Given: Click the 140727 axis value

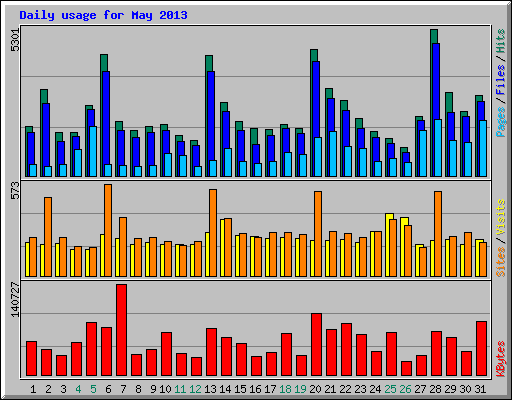Looking at the screenshot, I should [x=15, y=300].
